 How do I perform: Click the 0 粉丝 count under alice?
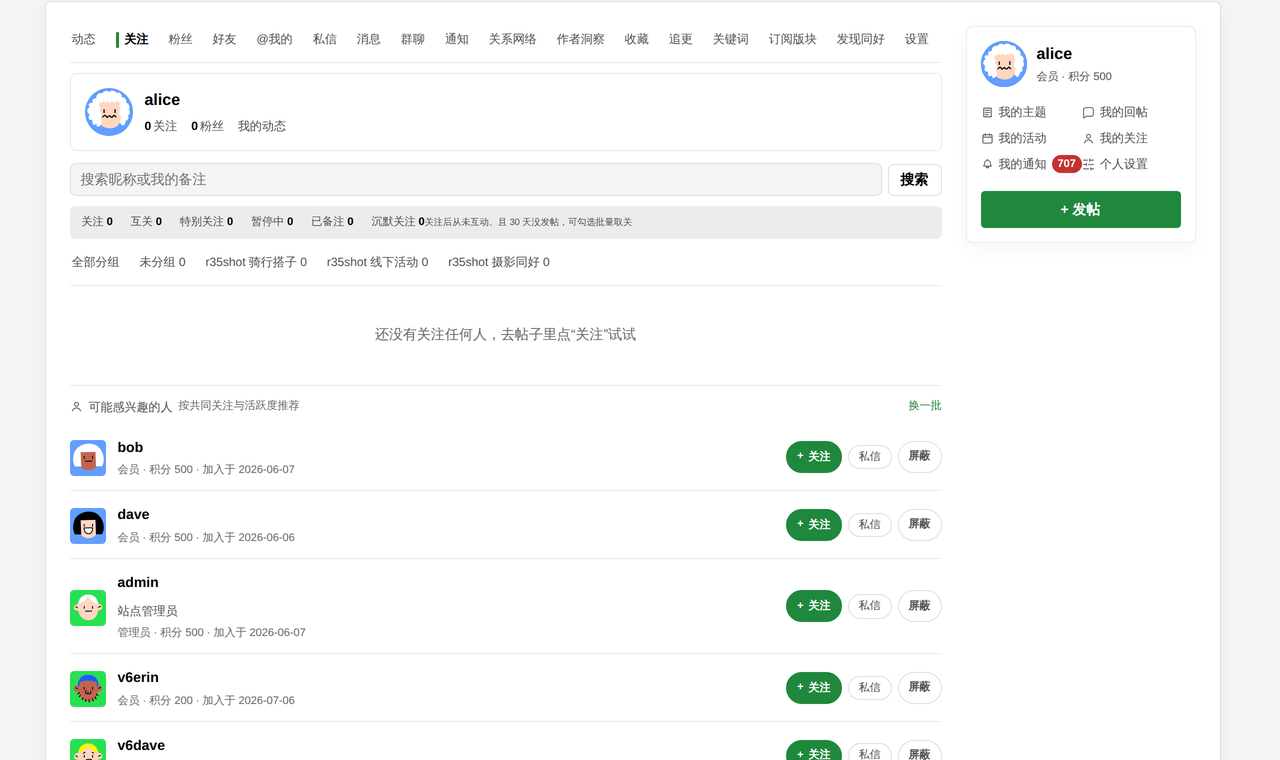[x=207, y=126]
